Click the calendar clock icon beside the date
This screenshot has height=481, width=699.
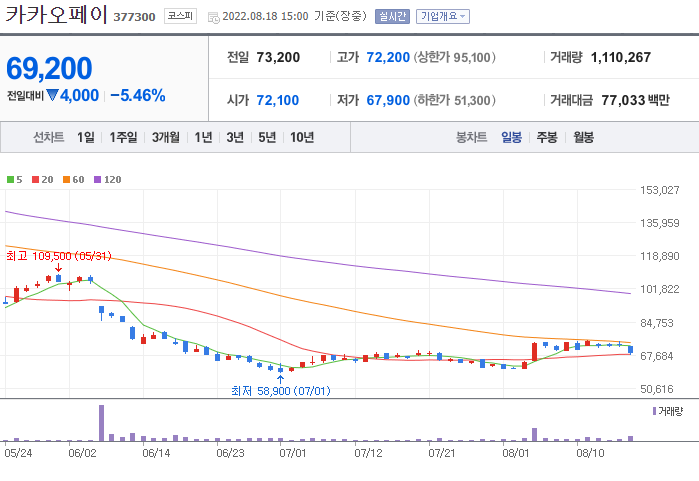coord(214,17)
